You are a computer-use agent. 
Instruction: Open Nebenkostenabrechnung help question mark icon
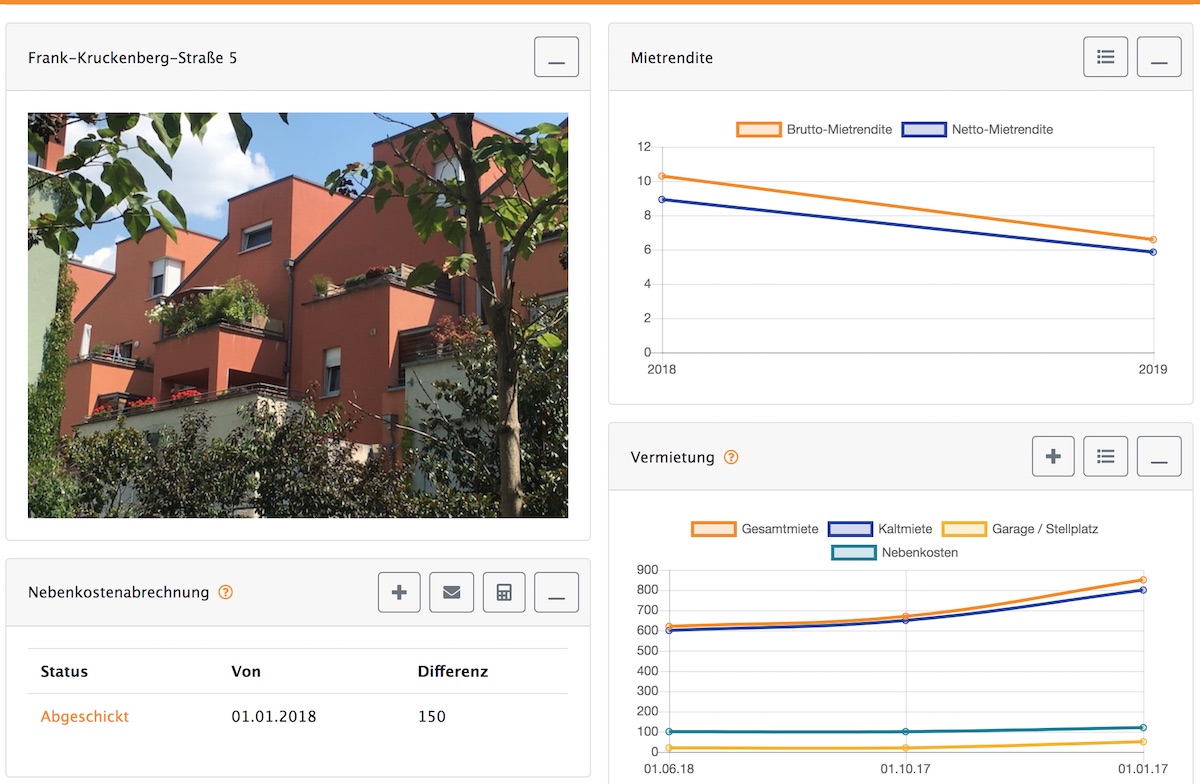click(x=225, y=592)
